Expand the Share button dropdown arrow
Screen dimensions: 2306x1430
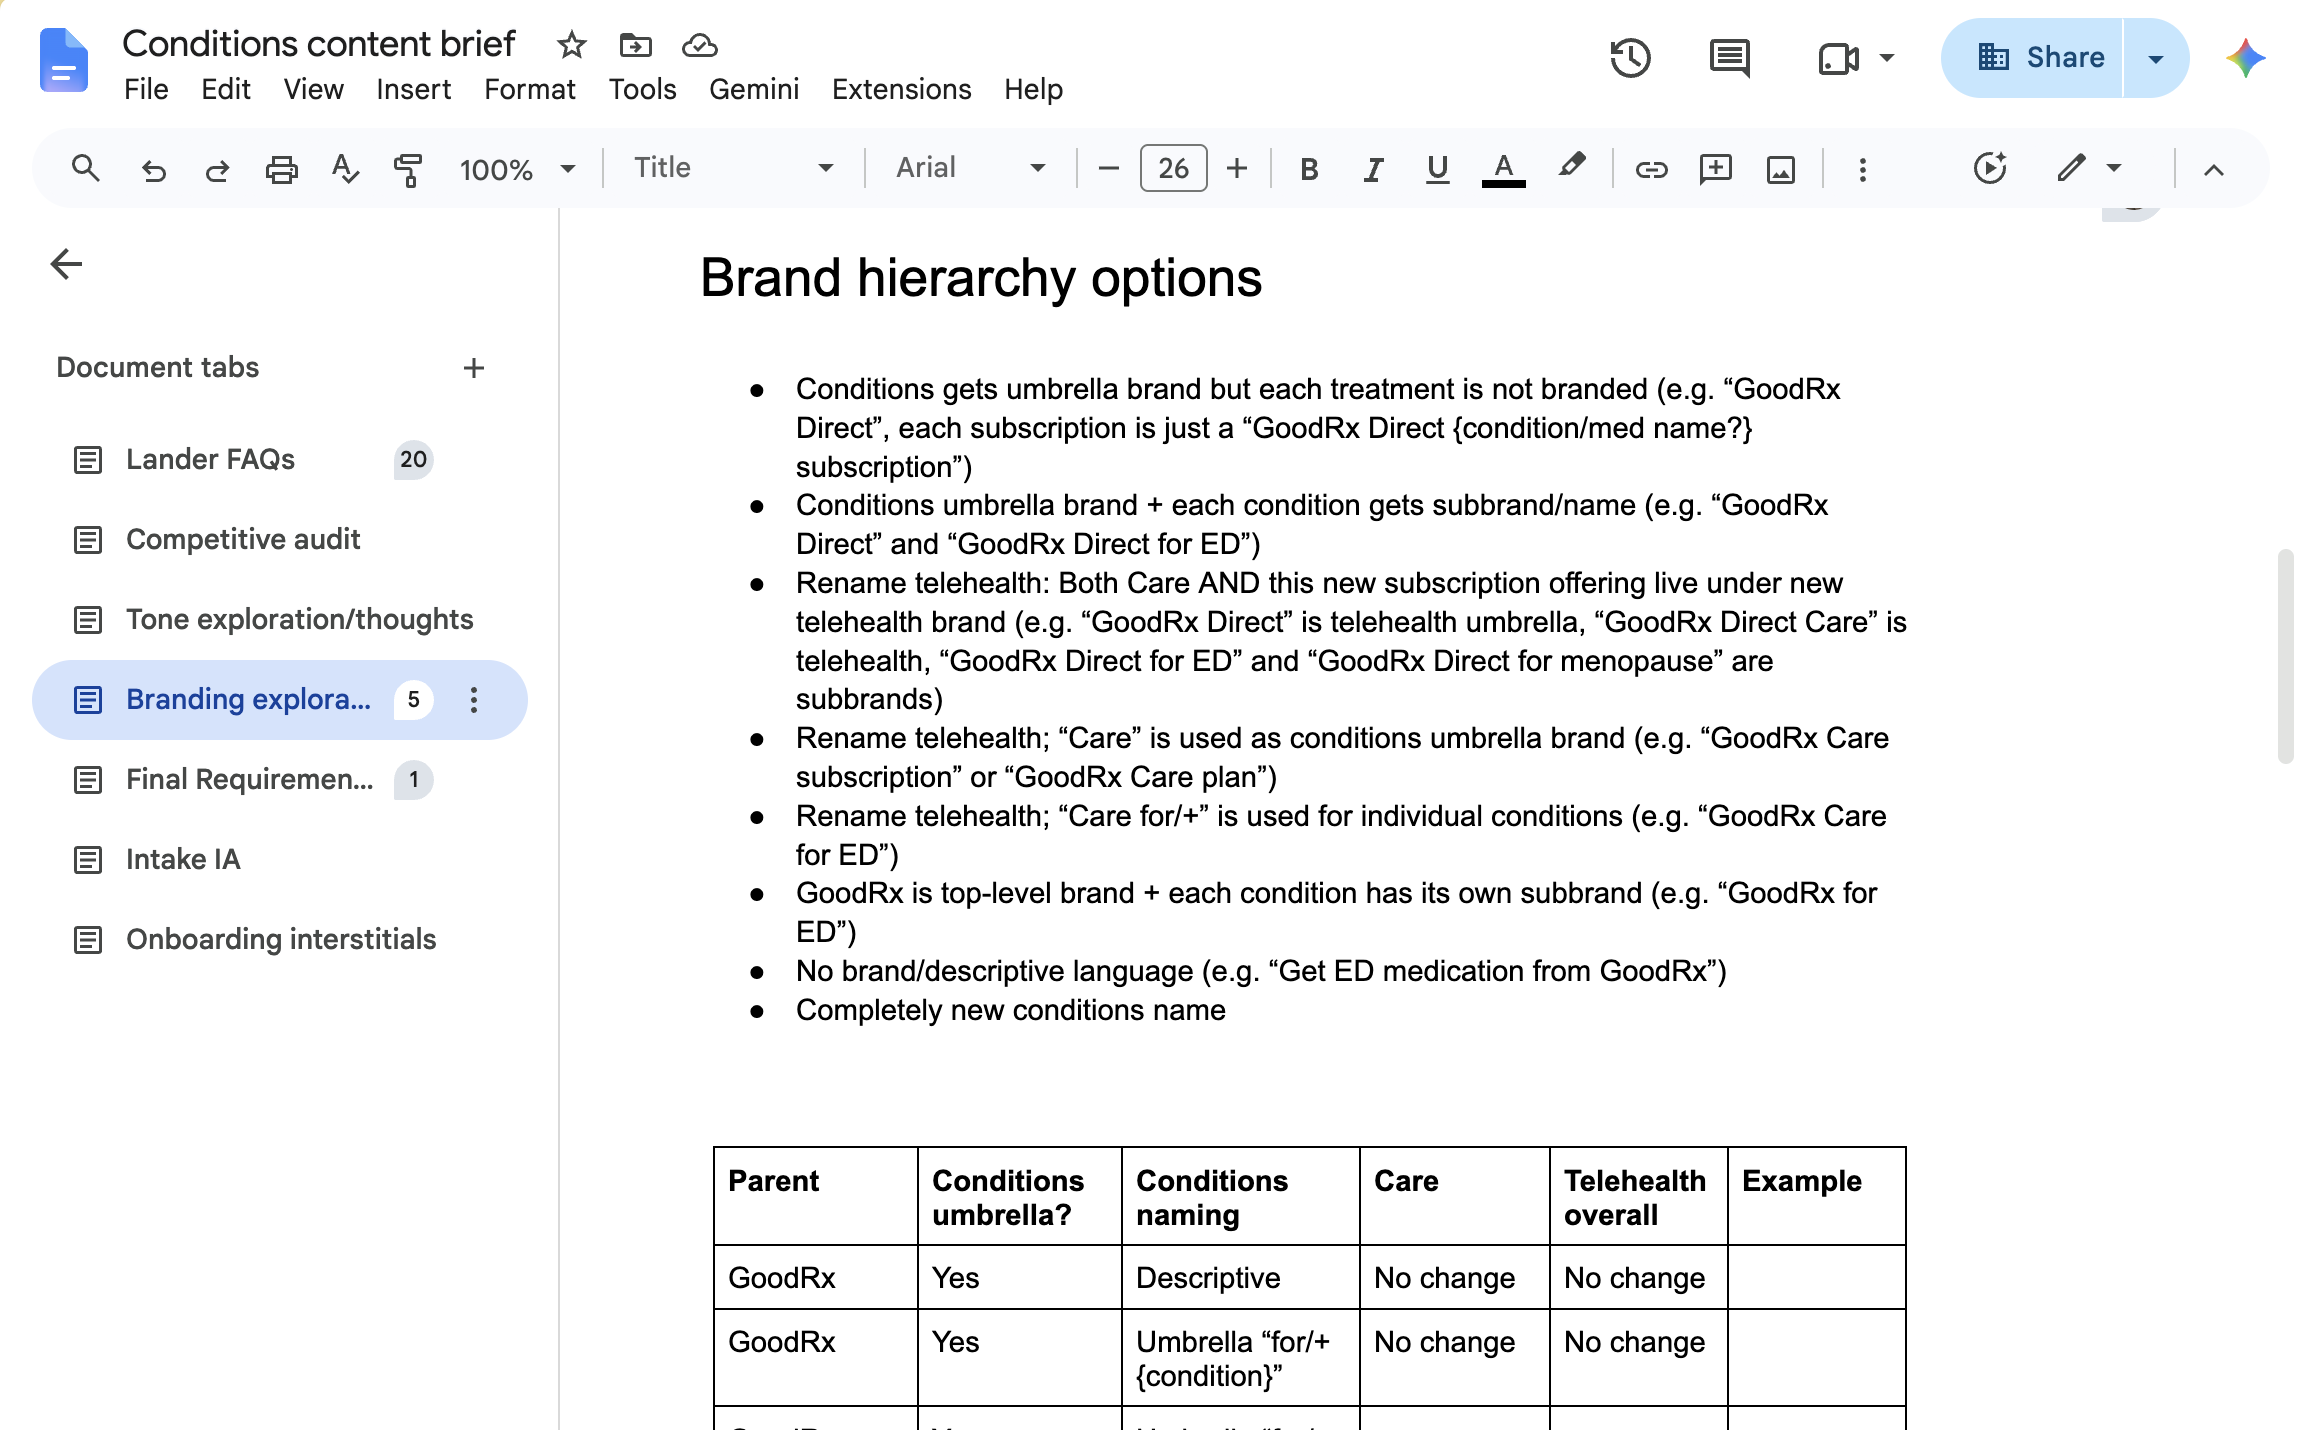coord(2156,58)
